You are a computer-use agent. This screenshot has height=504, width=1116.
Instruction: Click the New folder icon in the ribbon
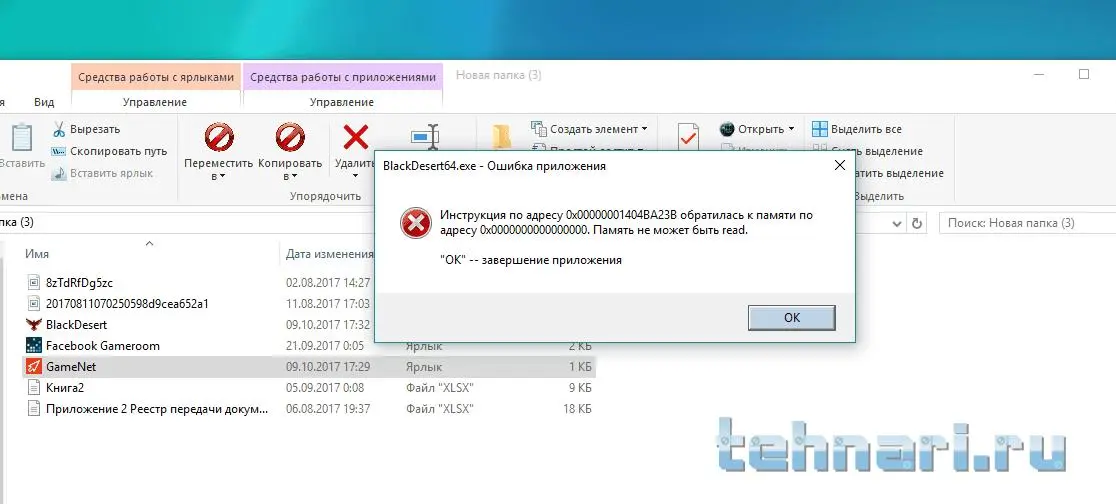point(501,137)
